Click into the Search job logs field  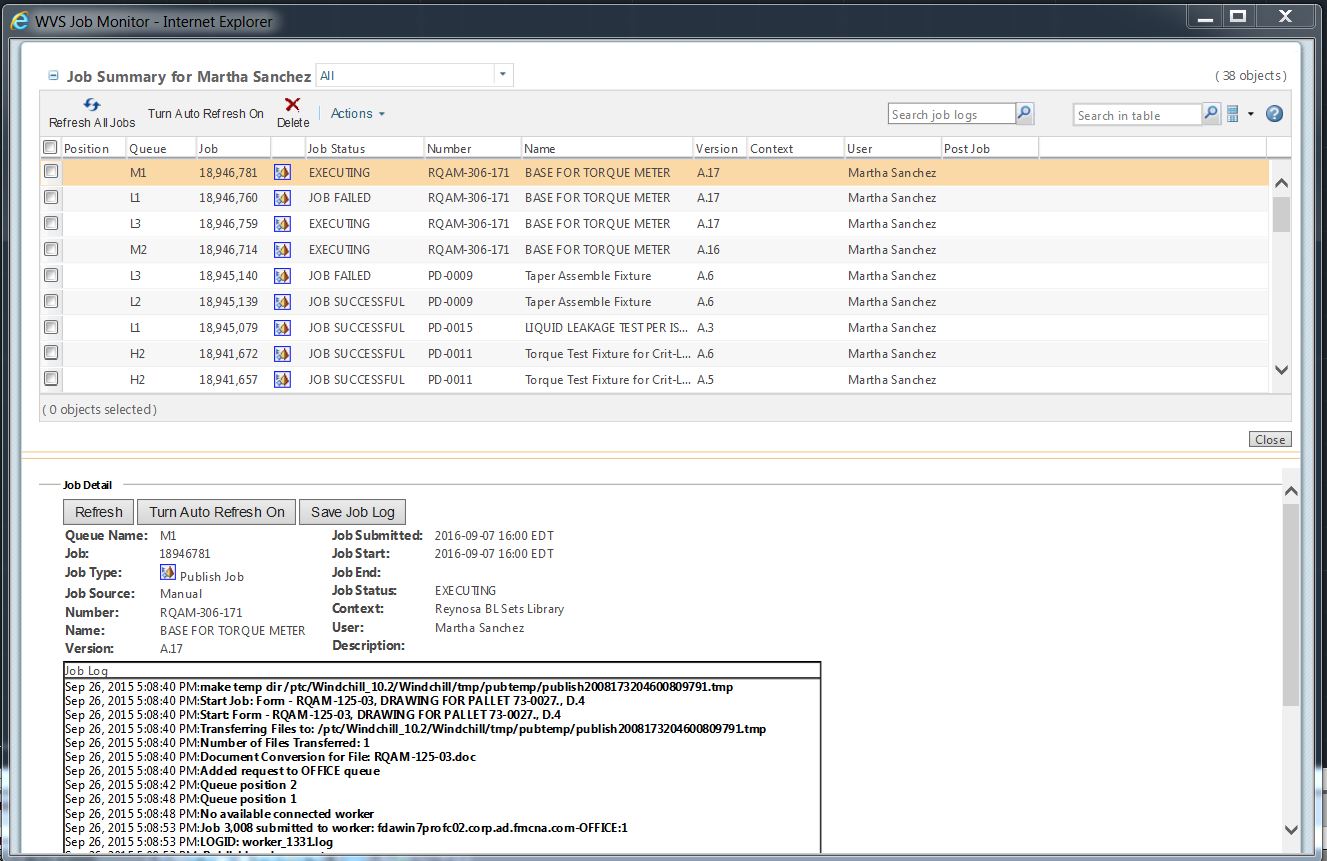[951, 114]
